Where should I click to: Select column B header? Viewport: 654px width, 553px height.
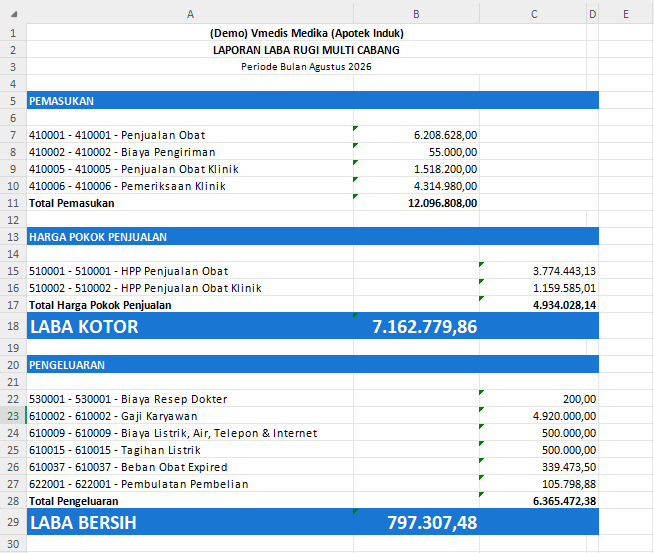pyautogui.click(x=416, y=14)
